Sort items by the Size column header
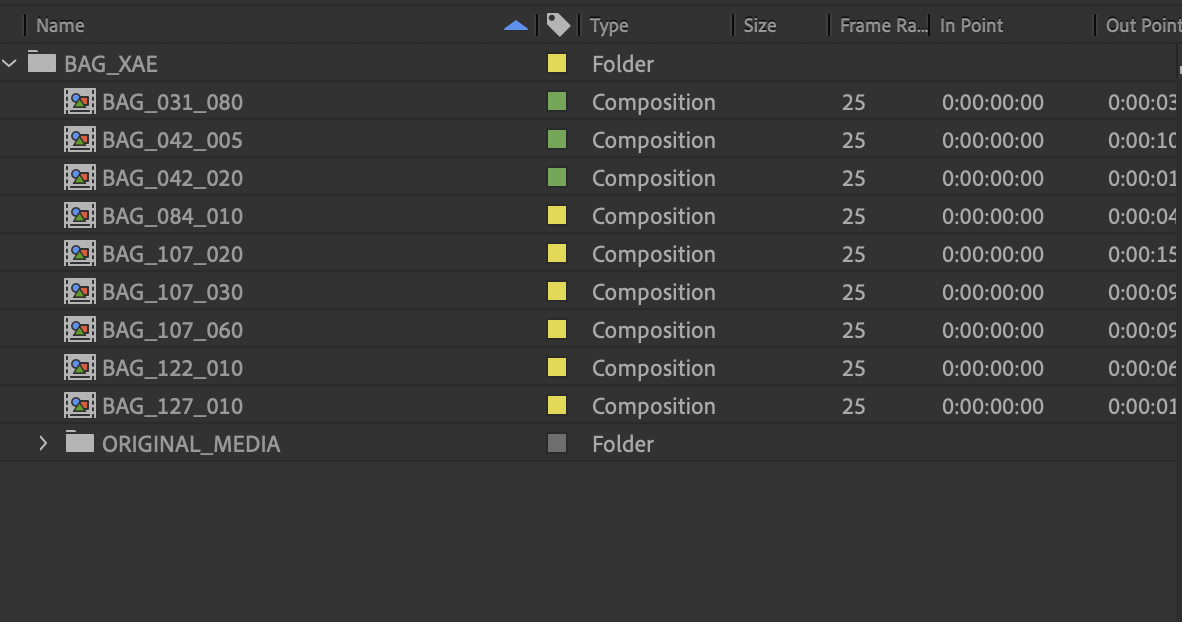This screenshot has height=622, width=1182. coord(760,26)
